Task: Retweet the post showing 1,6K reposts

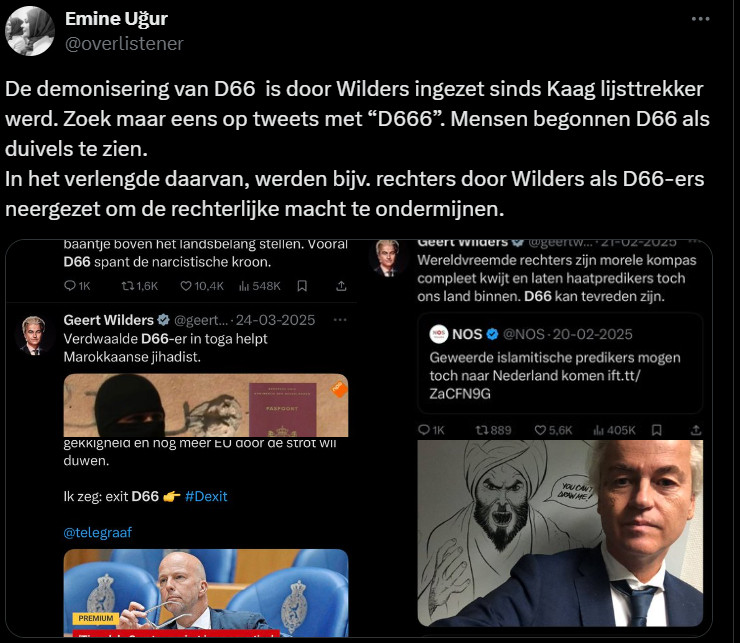Action: (139, 286)
